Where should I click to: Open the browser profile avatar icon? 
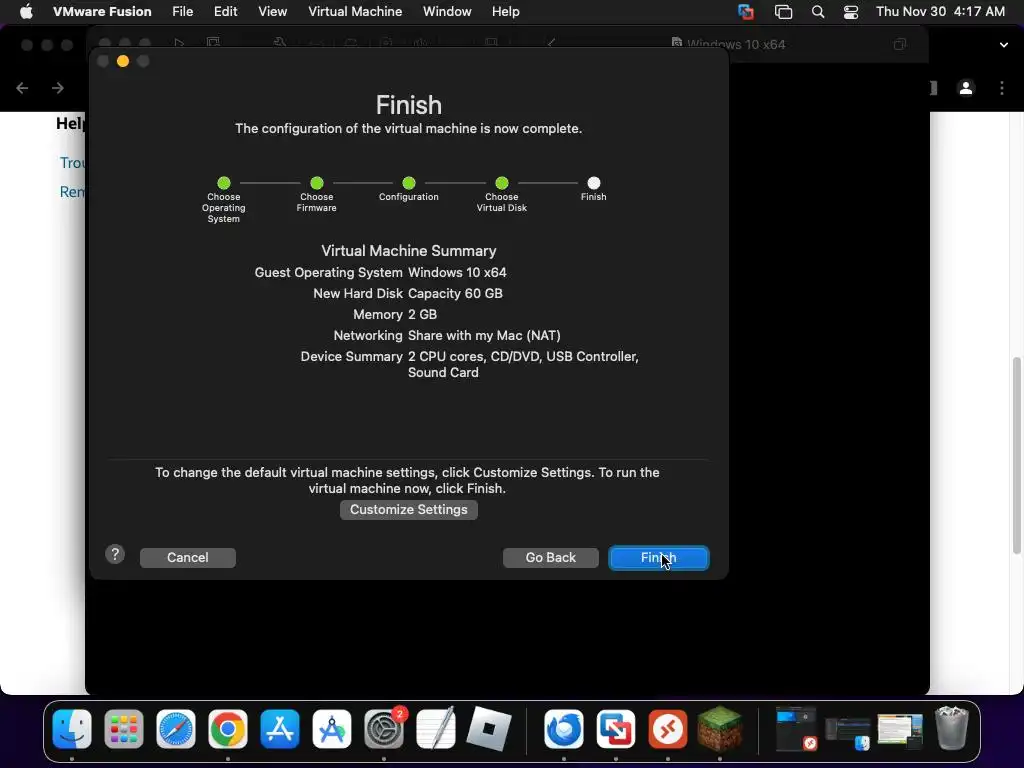(x=966, y=88)
